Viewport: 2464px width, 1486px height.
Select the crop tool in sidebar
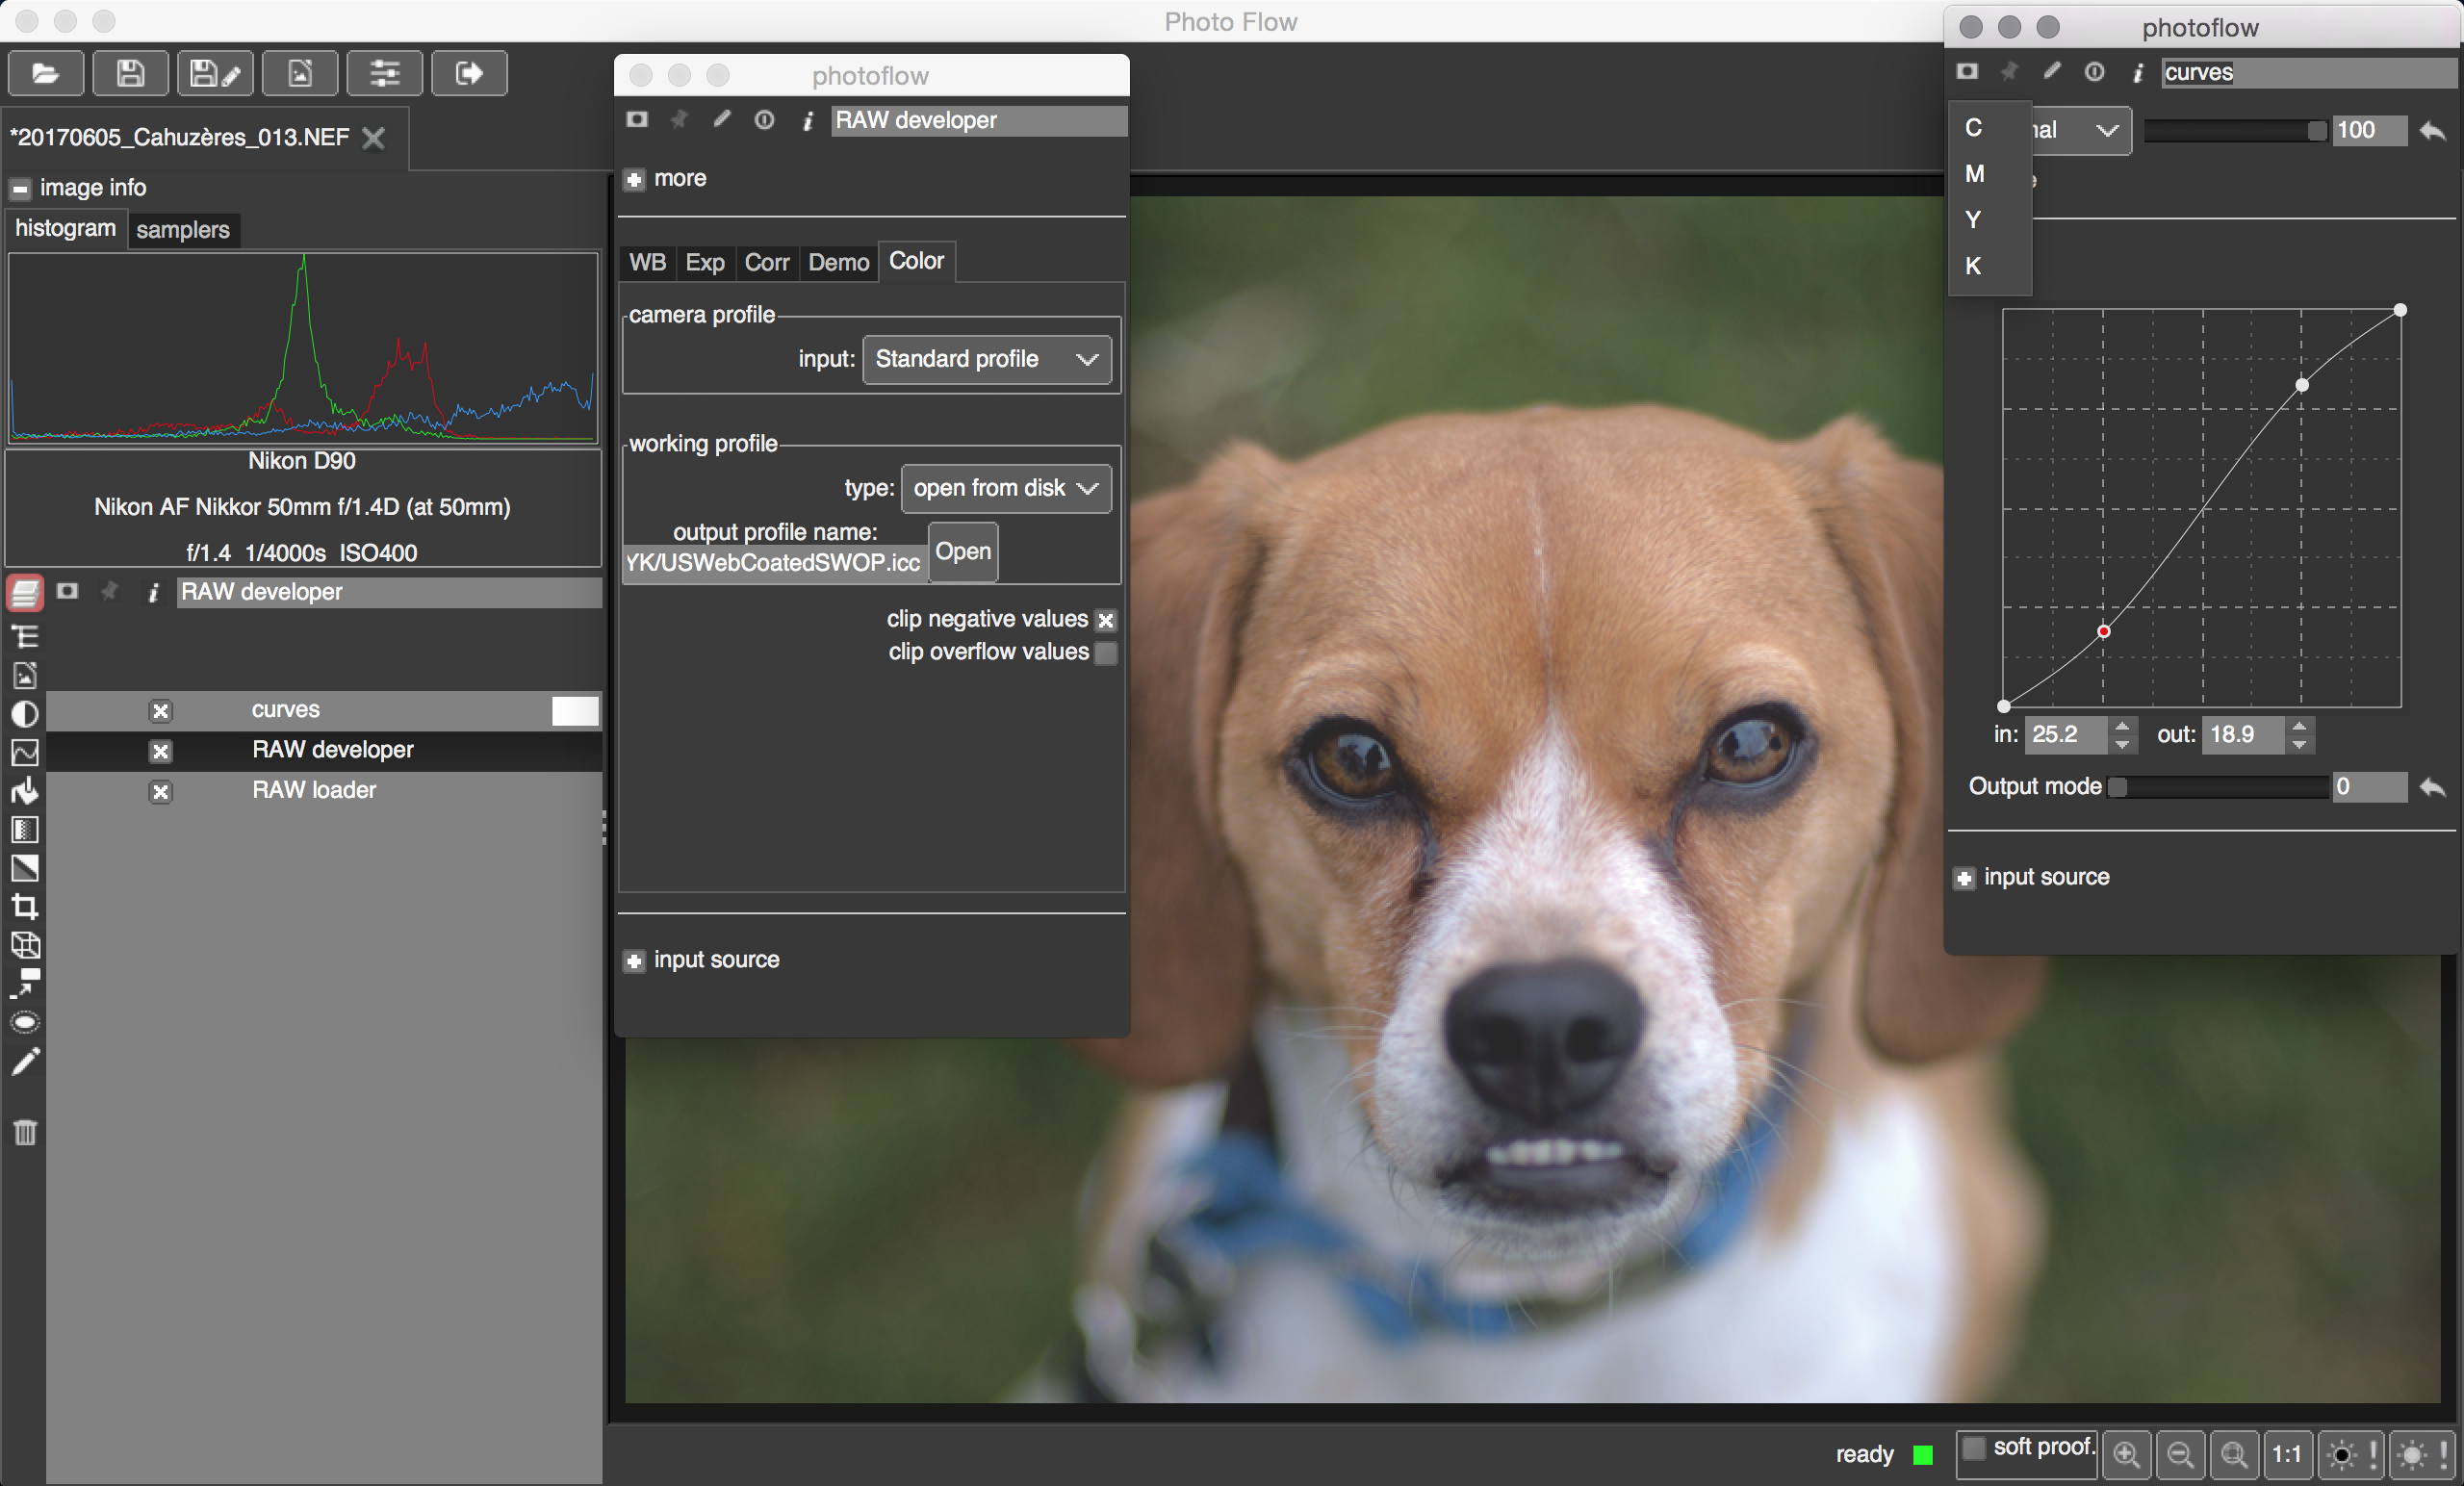25,906
